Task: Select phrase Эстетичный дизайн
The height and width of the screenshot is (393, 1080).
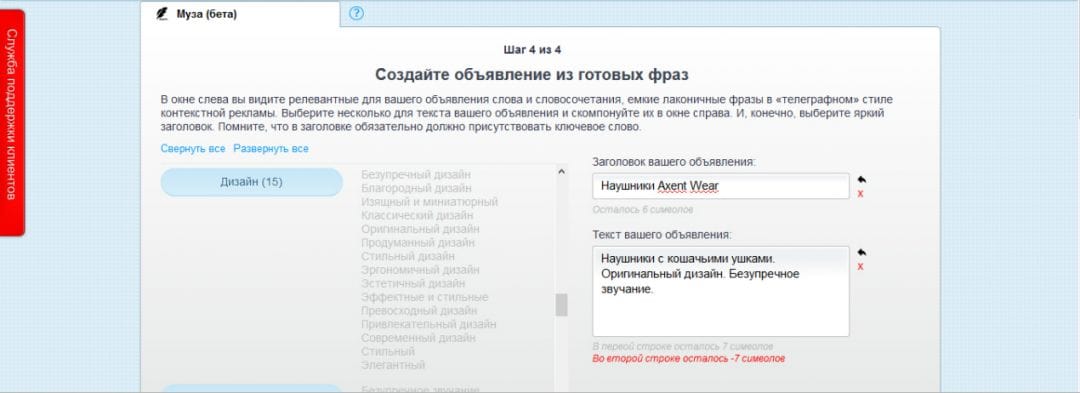Action: coord(413,284)
